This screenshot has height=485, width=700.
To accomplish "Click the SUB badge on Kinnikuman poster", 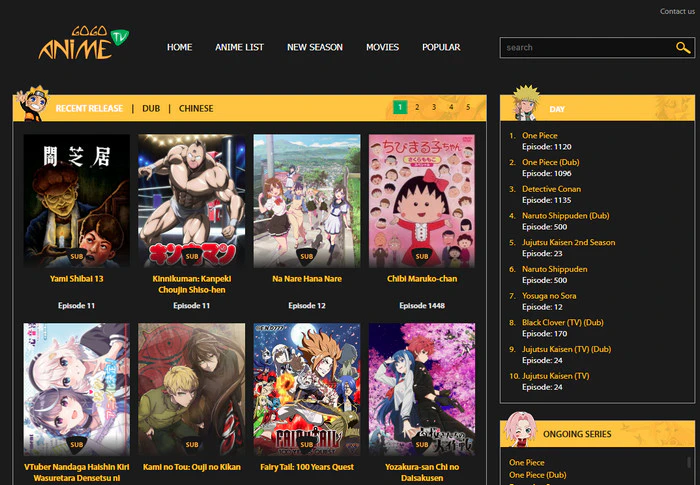I will [x=192, y=256].
